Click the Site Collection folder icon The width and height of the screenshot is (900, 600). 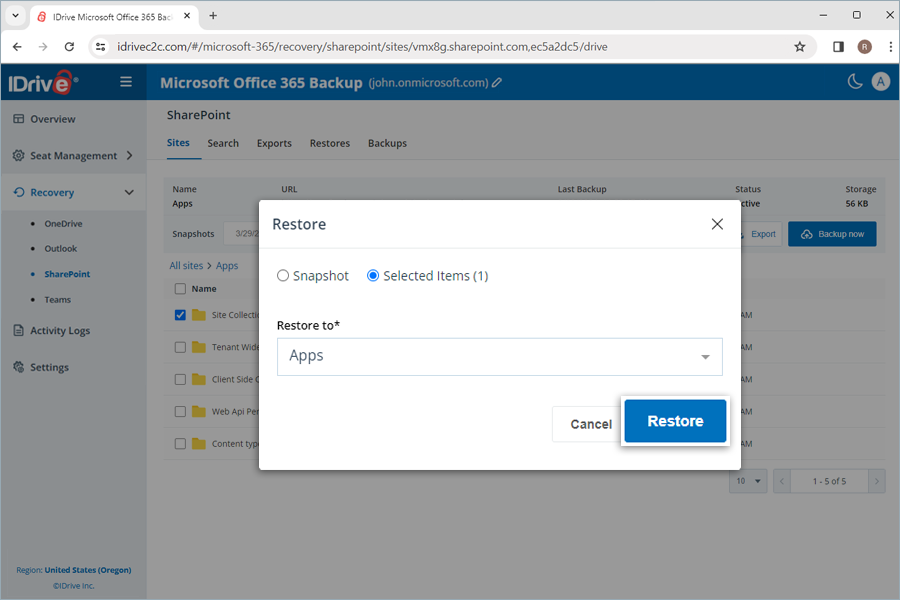[199, 315]
